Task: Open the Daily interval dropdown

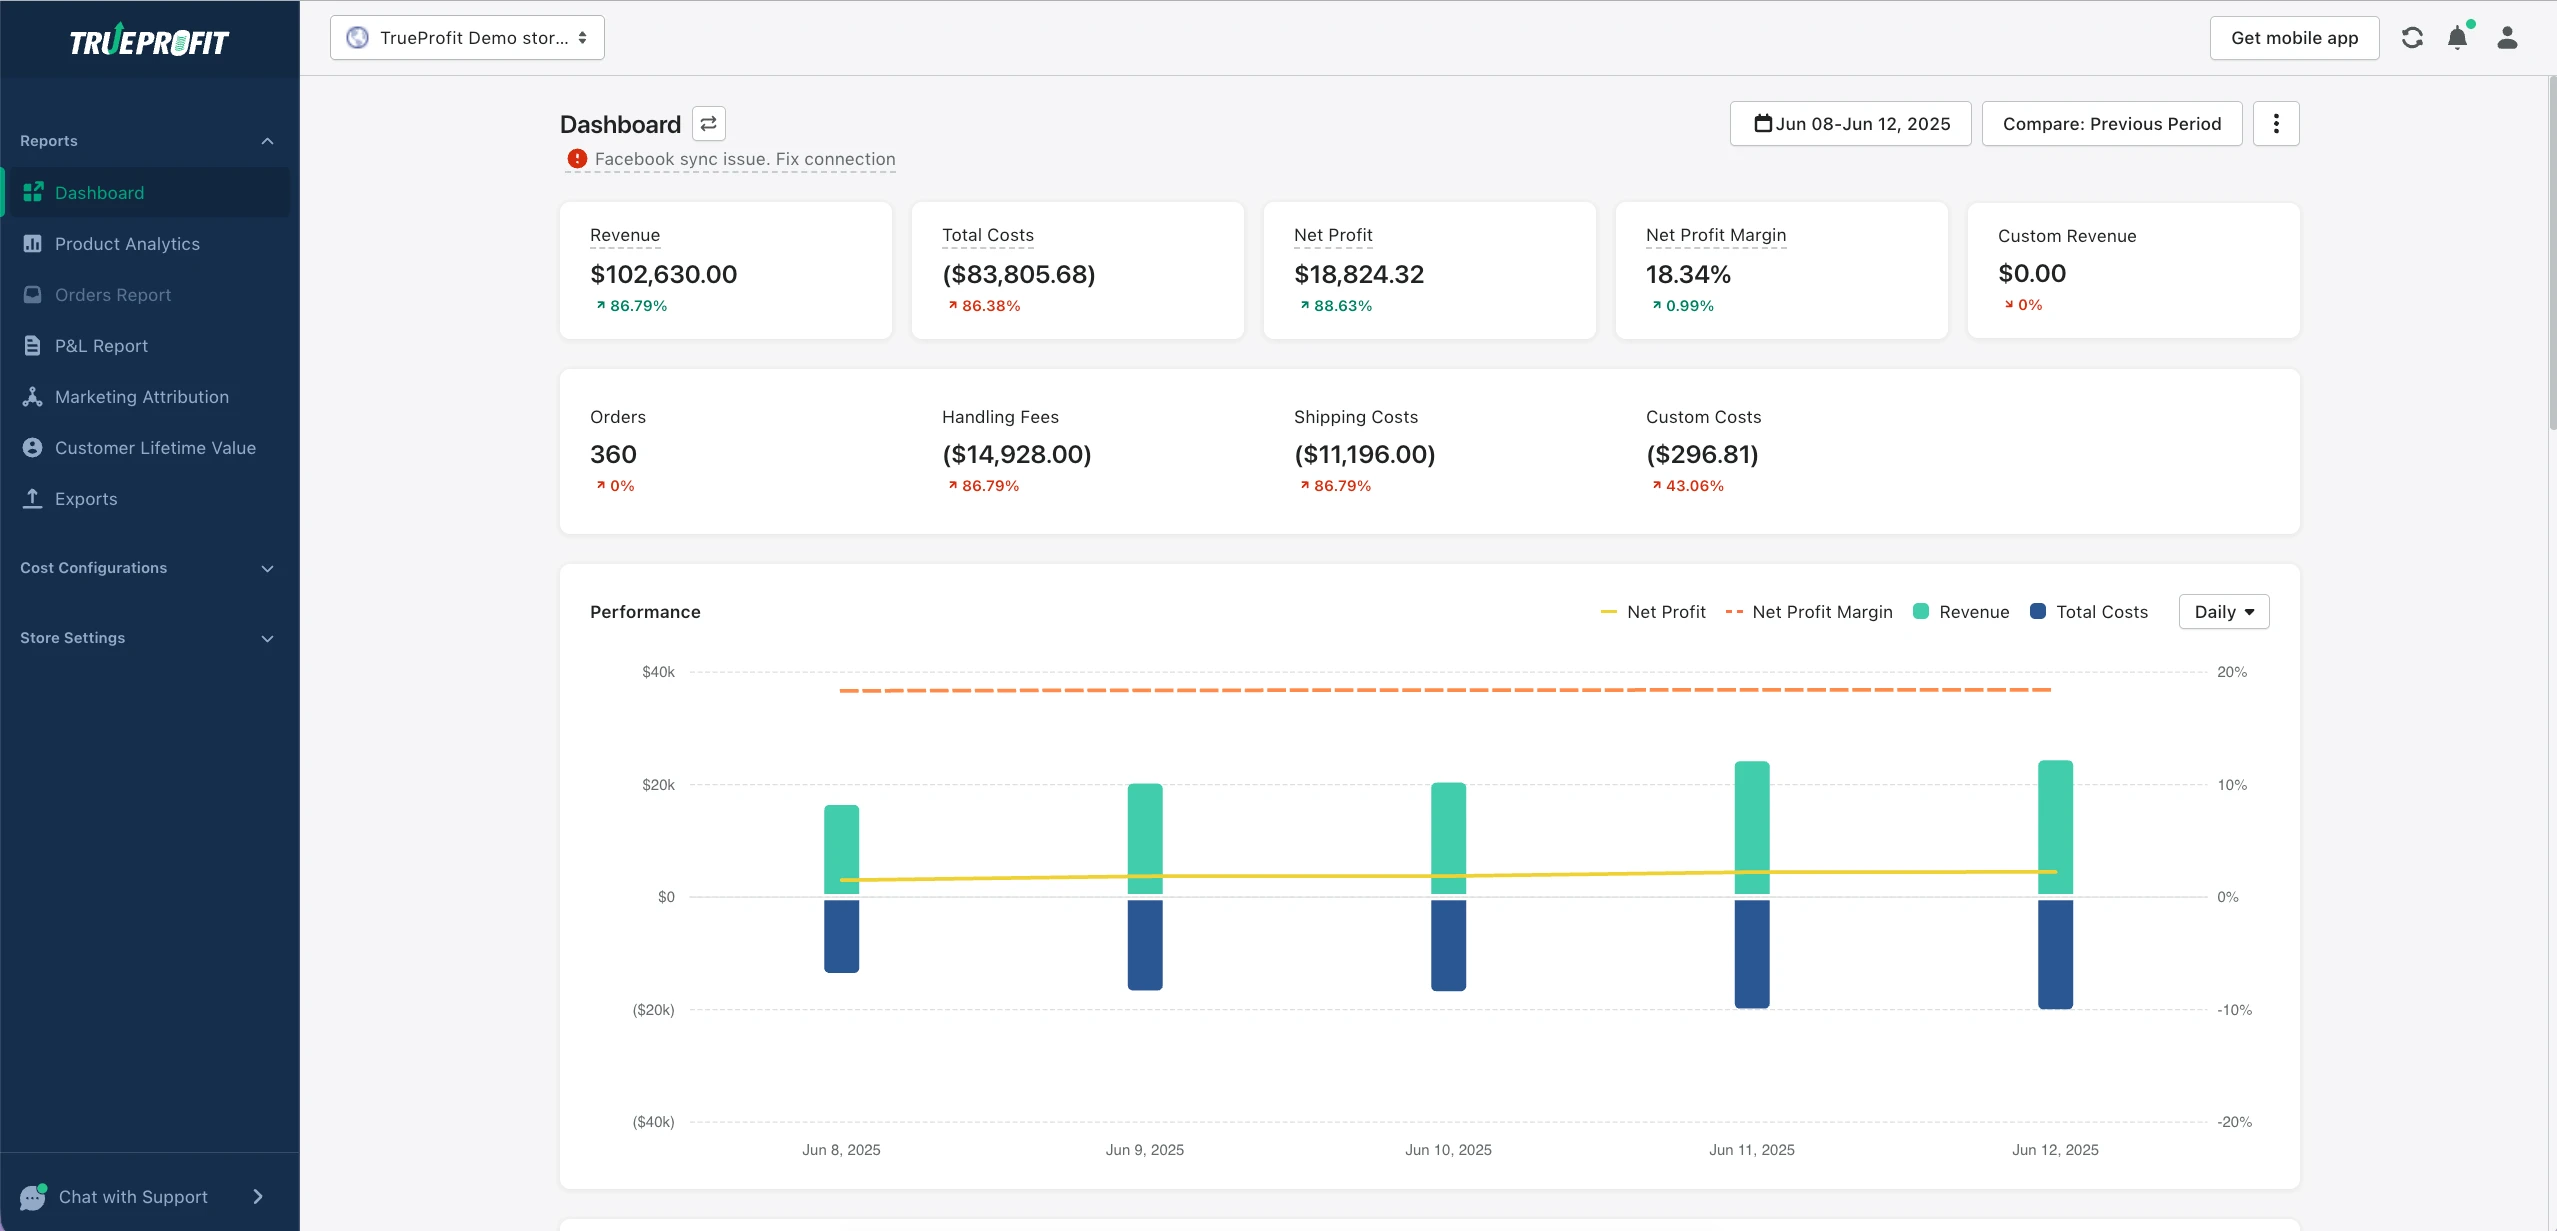Action: click(x=2223, y=611)
